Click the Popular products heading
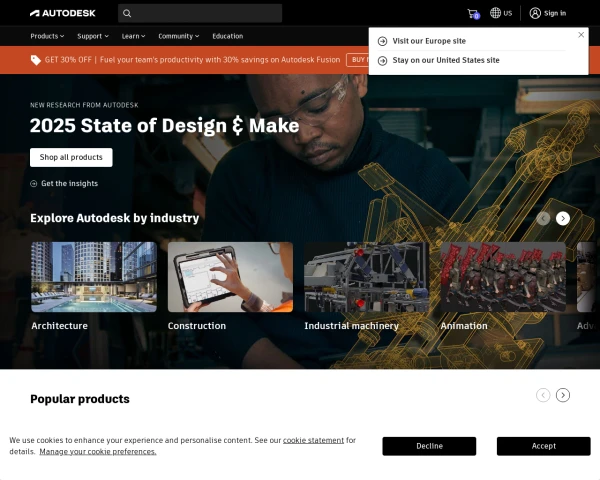The image size is (600, 480). click(80, 399)
